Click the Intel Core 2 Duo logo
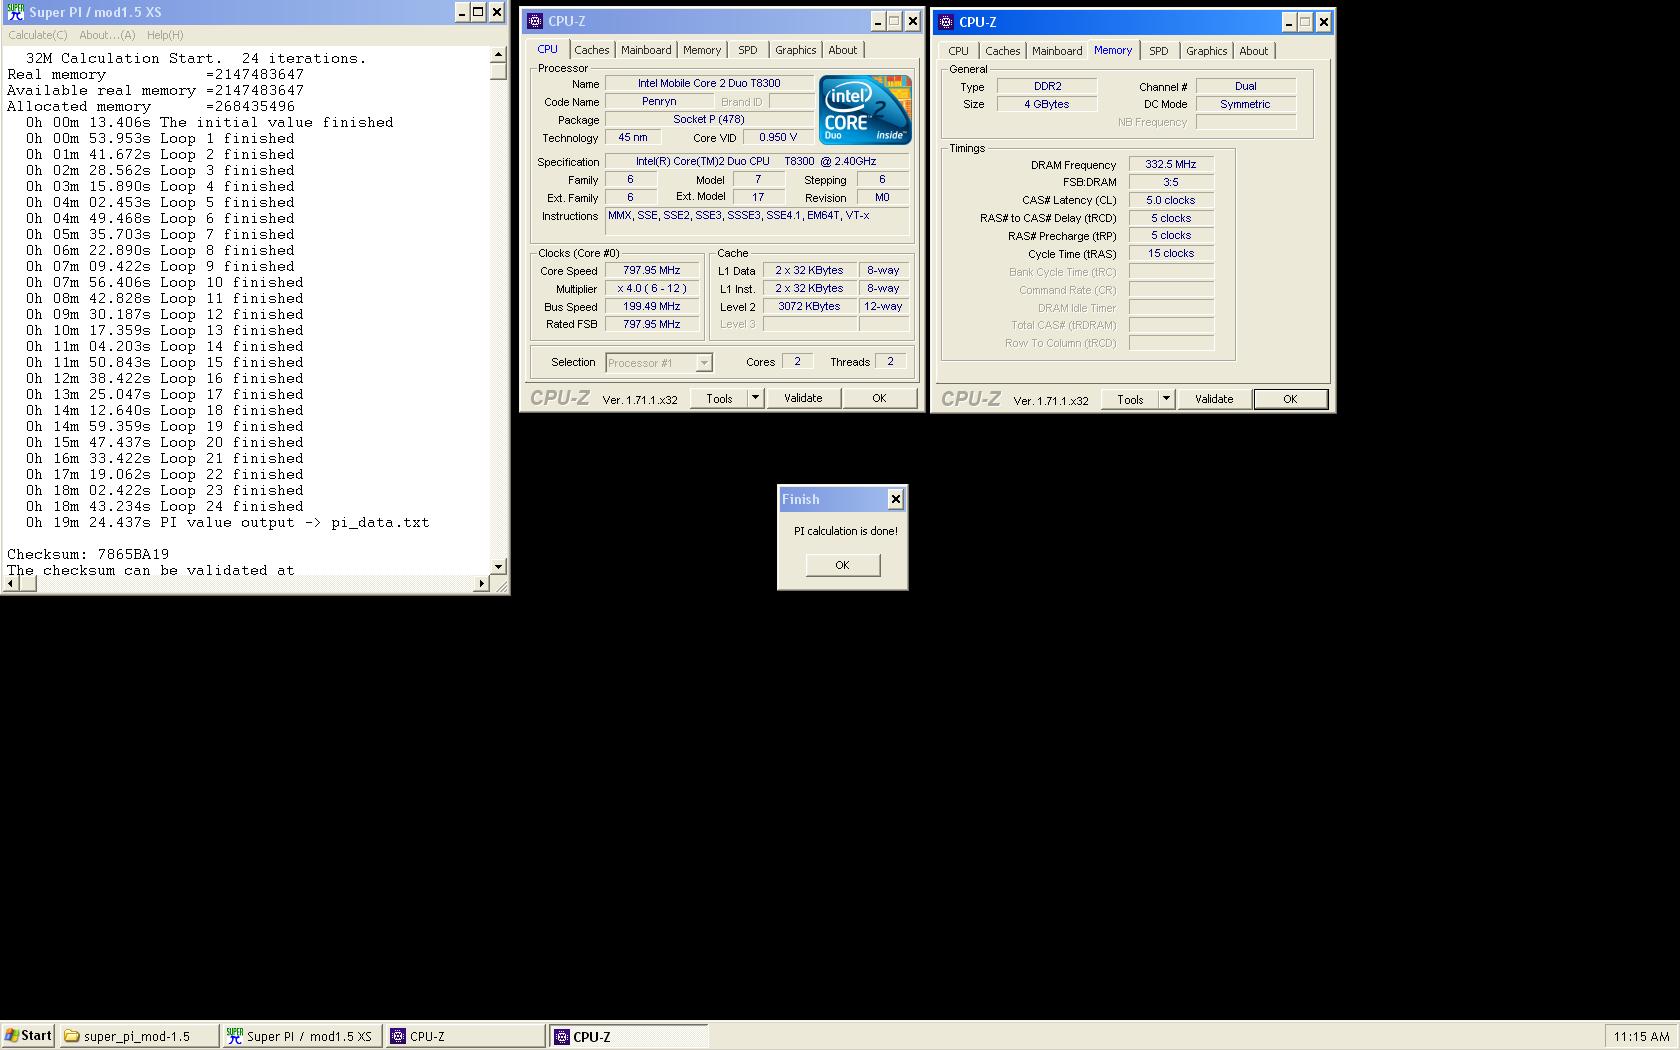 click(x=865, y=110)
